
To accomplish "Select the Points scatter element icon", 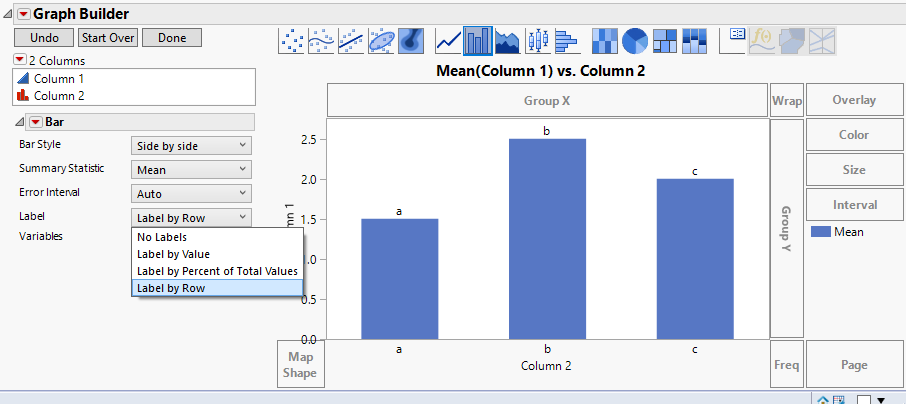I will coord(291,40).
